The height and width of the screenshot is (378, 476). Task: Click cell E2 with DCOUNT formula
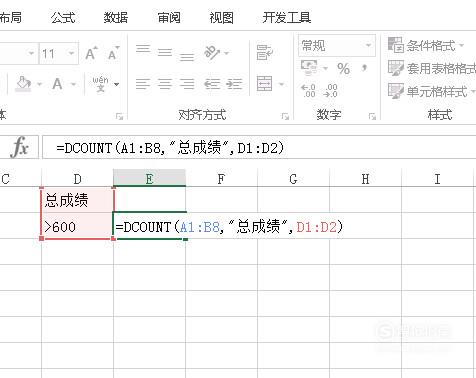(x=149, y=226)
